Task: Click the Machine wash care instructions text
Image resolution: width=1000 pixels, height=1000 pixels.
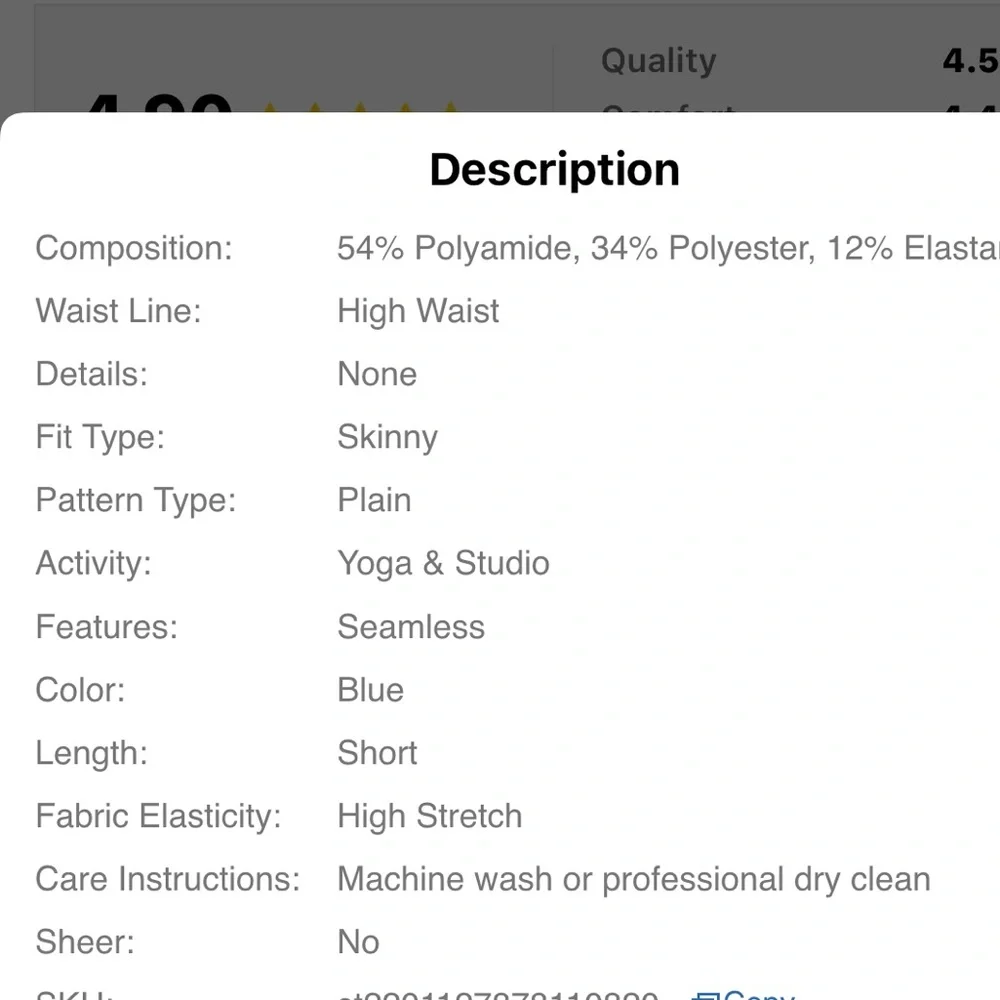Action: 633,879
